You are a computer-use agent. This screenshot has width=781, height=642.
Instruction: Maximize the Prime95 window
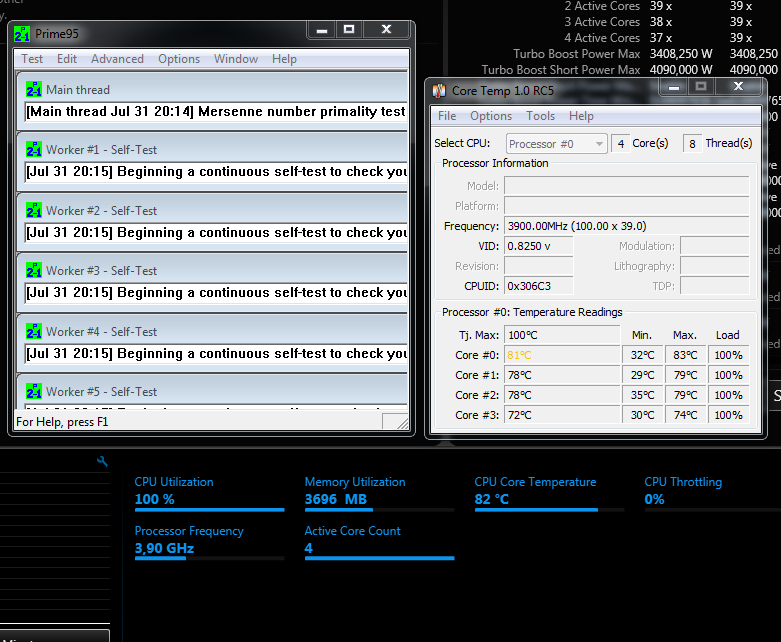pyautogui.click(x=349, y=30)
